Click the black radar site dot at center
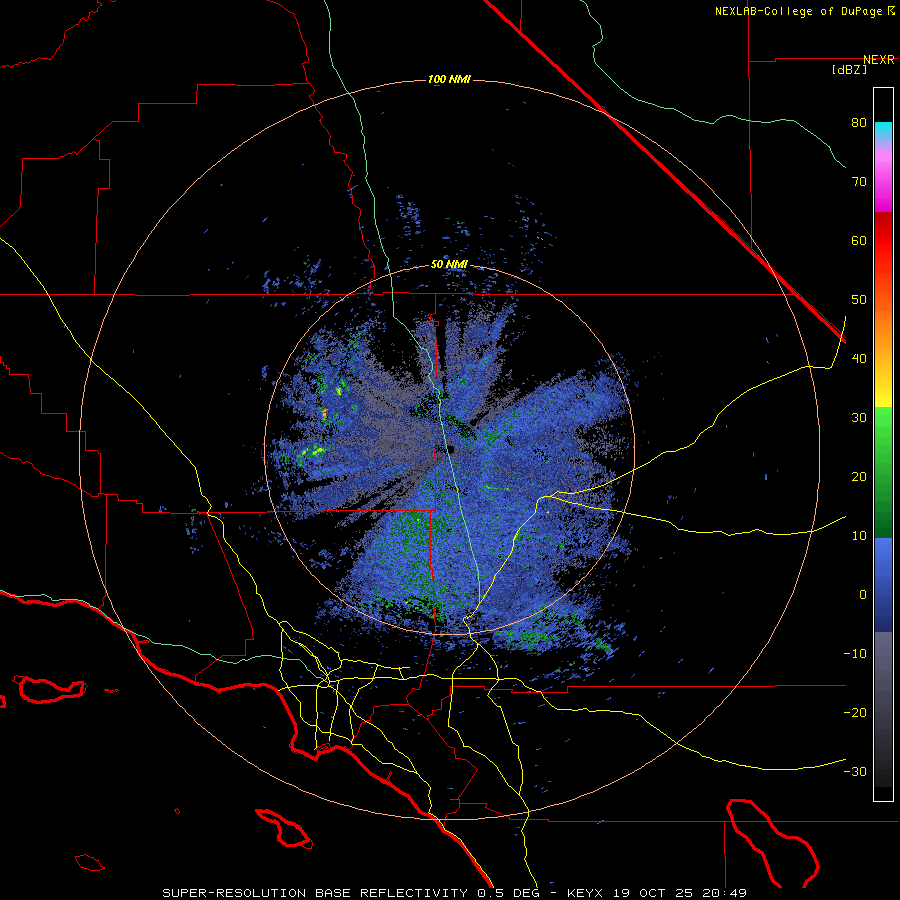Viewport: 900px width, 900px height. [450, 449]
